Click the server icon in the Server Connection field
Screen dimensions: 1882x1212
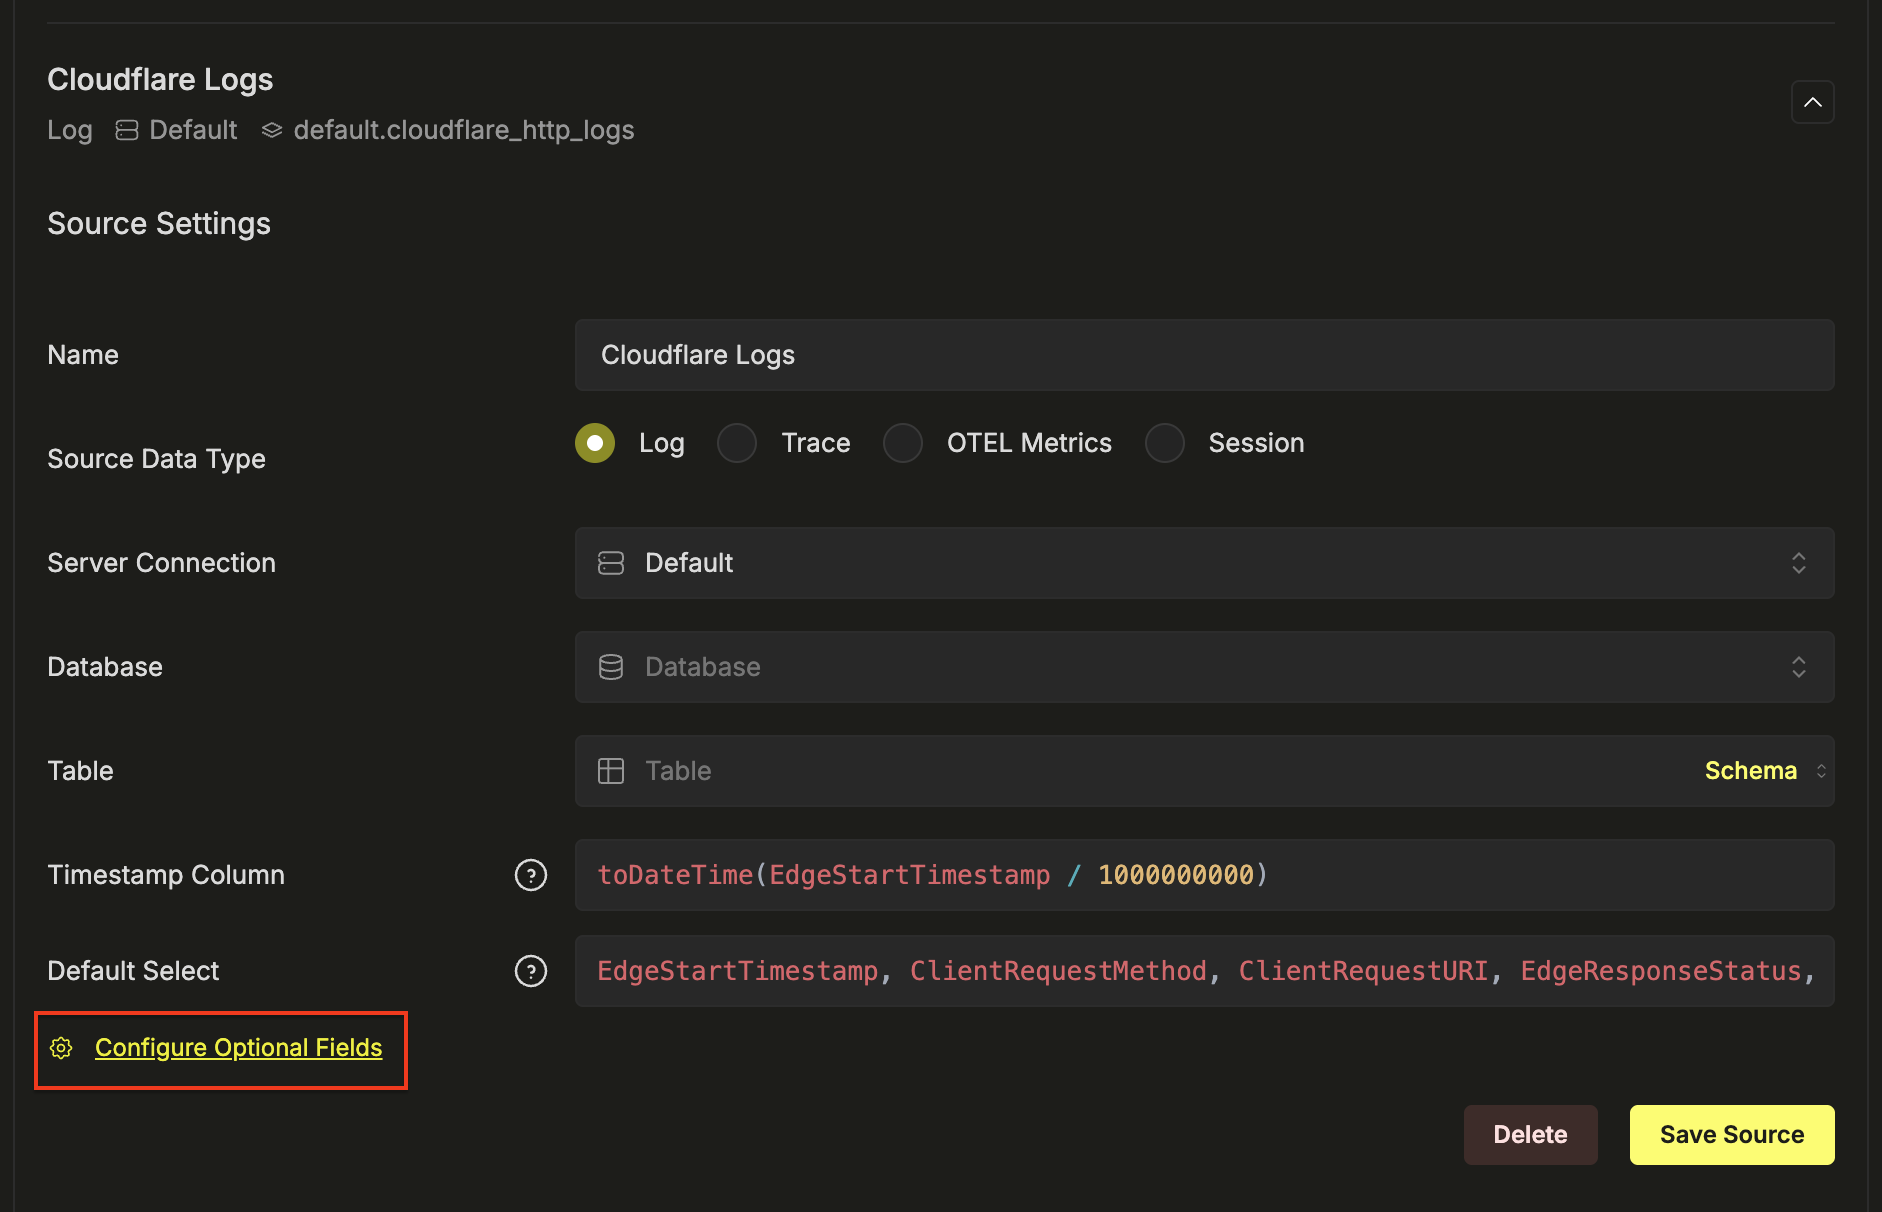point(611,563)
